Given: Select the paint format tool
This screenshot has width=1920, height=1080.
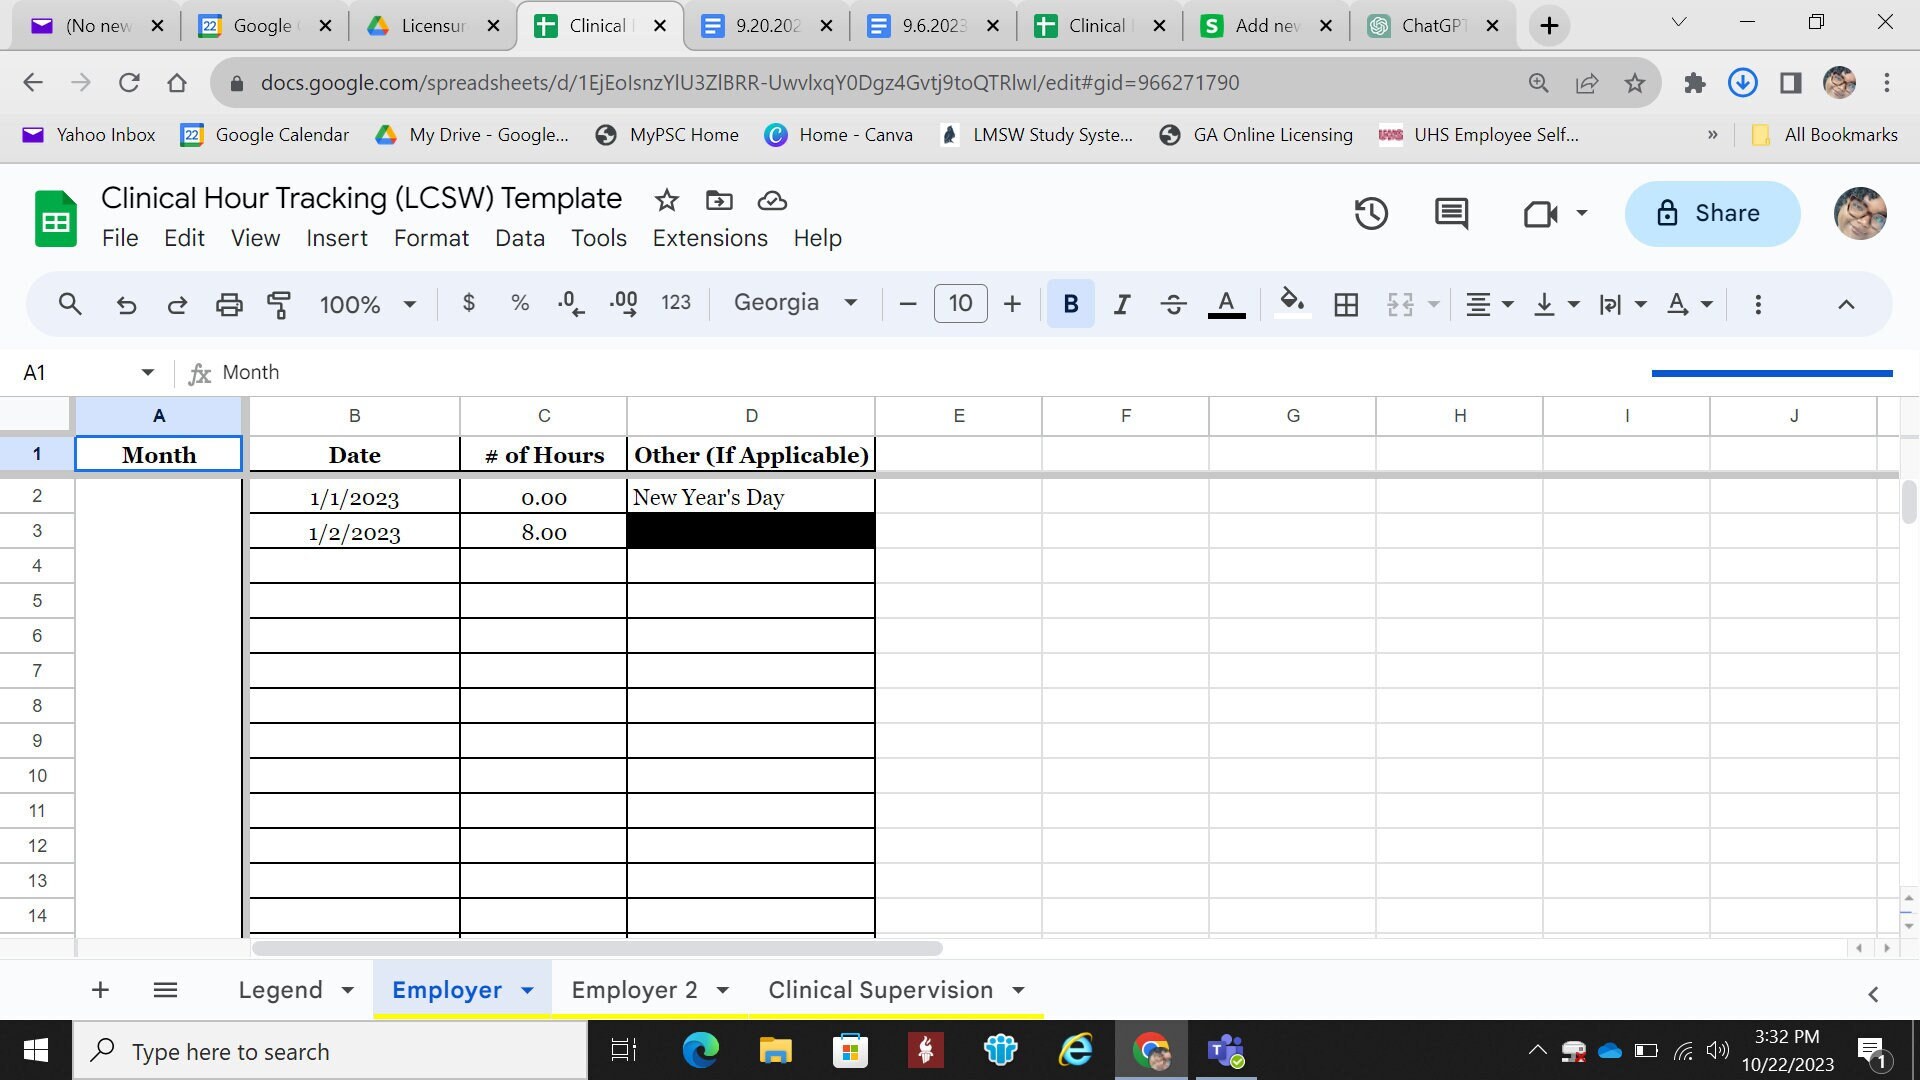Looking at the screenshot, I should pos(278,303).
